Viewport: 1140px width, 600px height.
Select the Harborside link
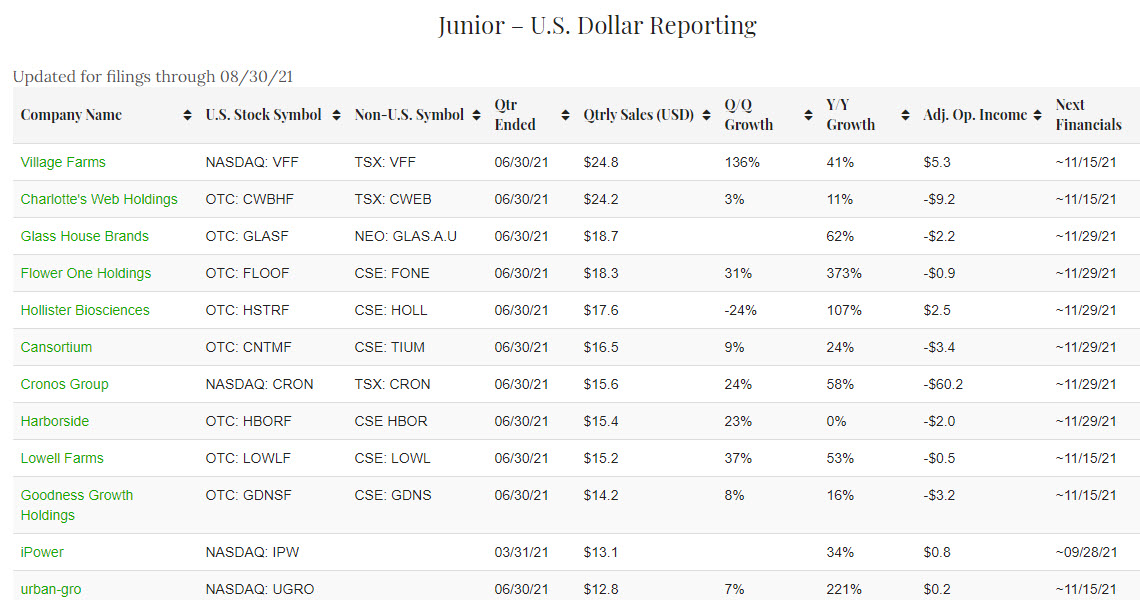55,421
